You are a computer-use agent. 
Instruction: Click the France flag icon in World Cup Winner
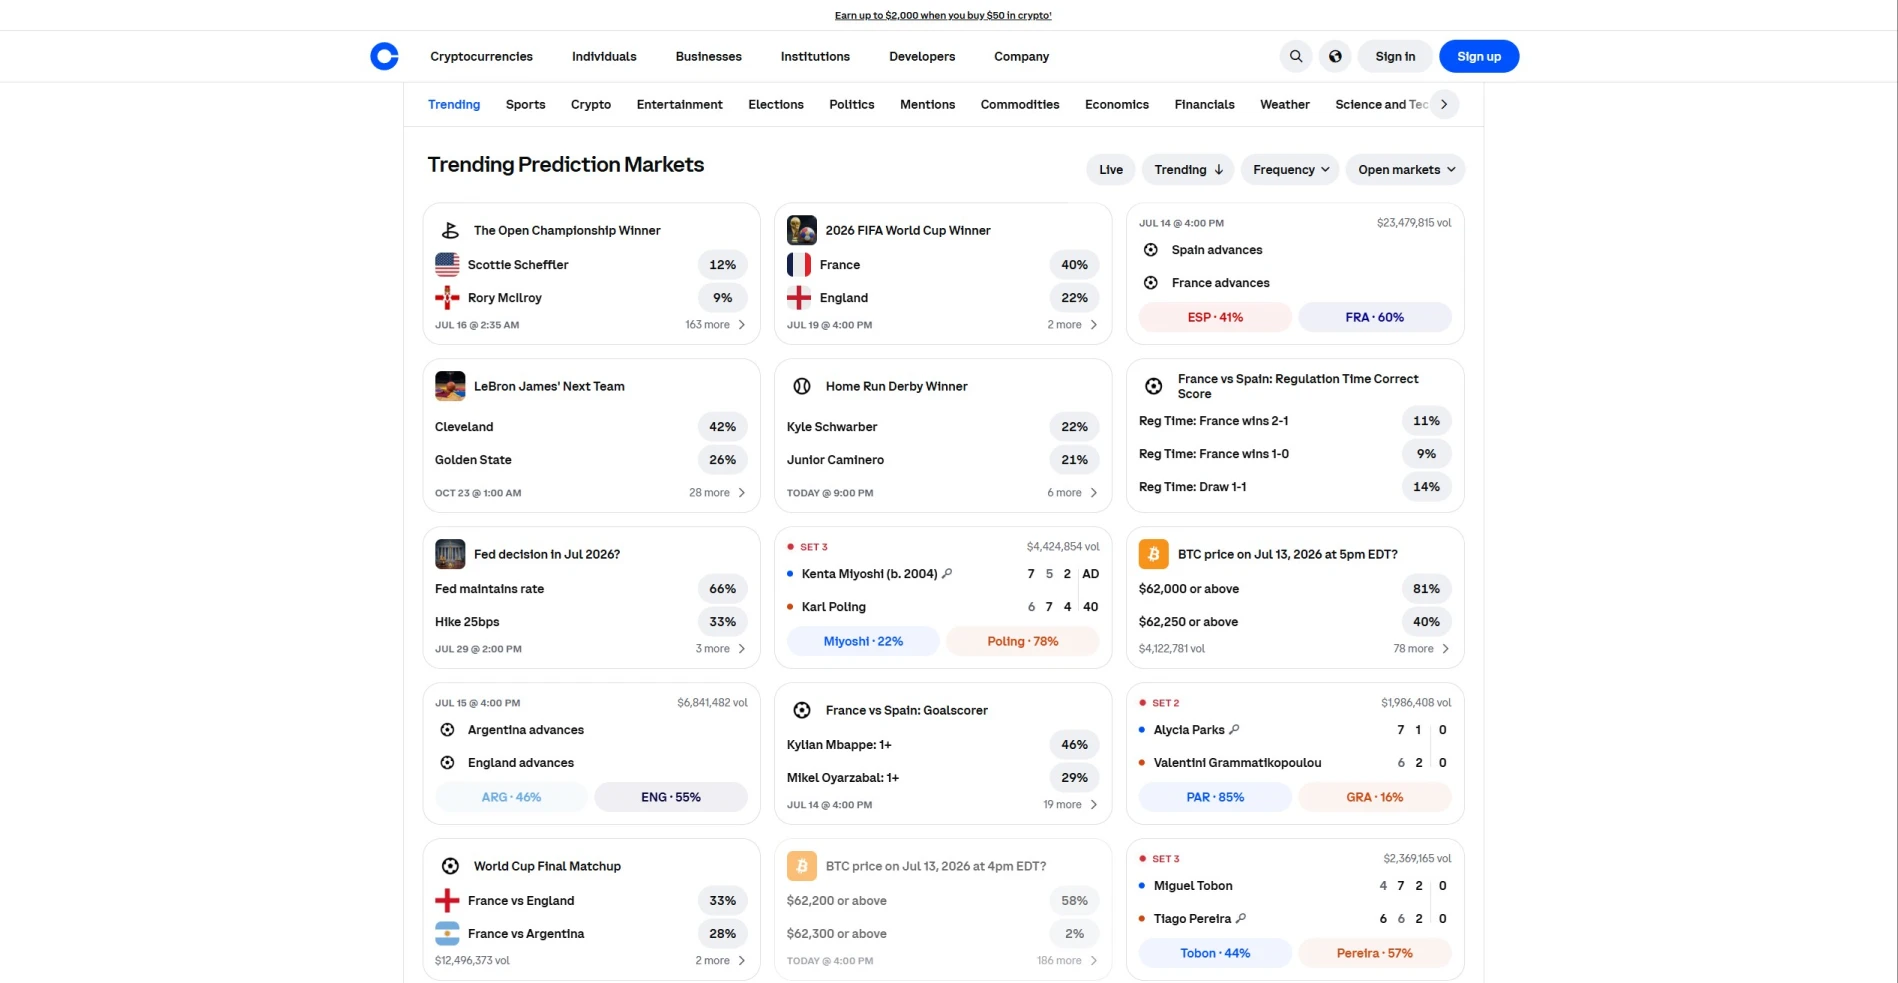tap(799, 264)
